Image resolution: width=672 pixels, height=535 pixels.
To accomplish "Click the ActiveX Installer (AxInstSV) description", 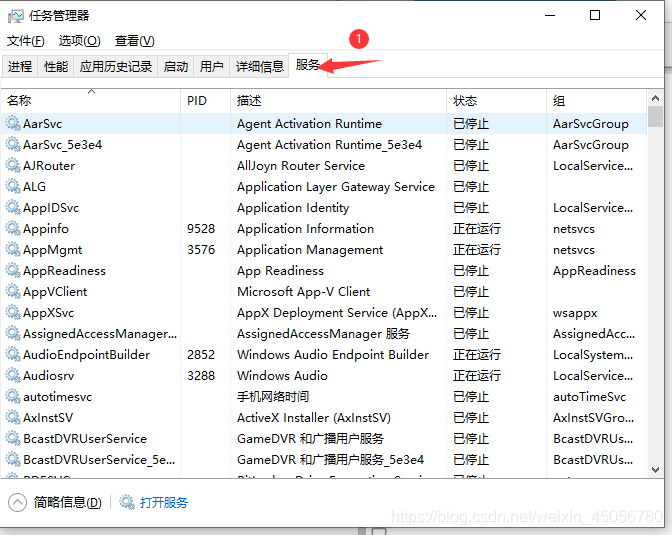I will pos(314,418).
